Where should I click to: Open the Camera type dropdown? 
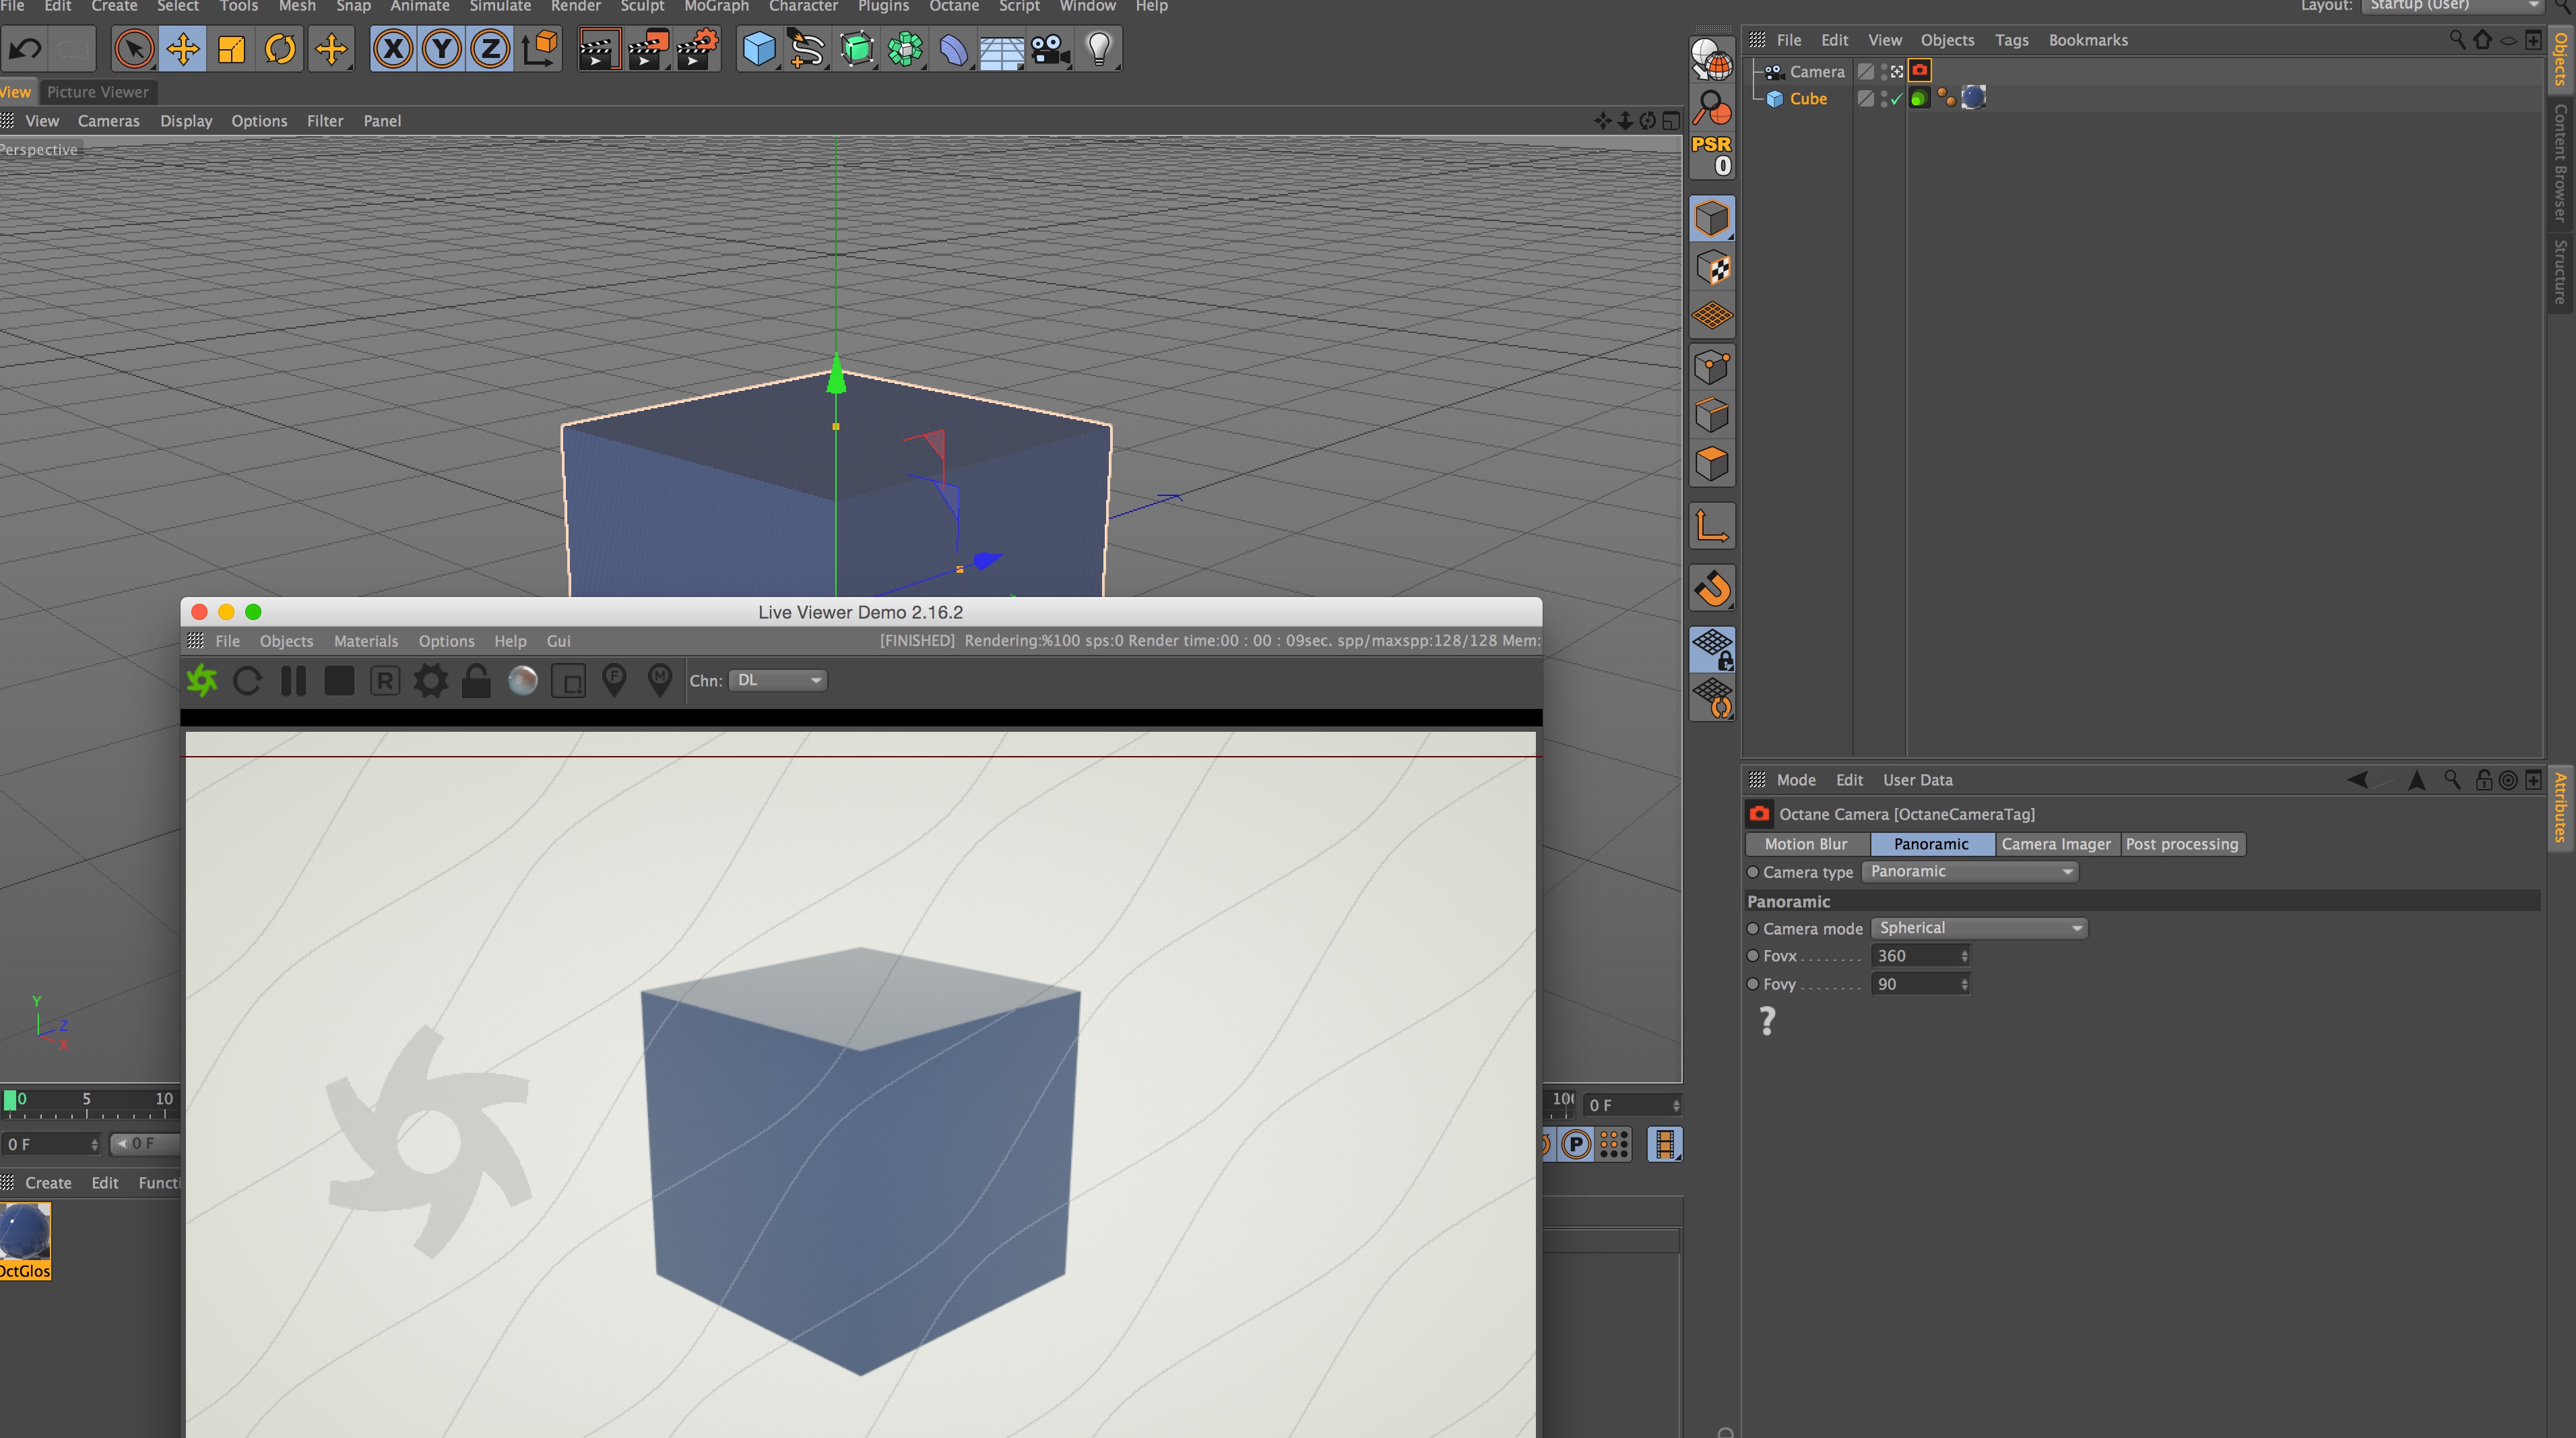[1969, 872]
